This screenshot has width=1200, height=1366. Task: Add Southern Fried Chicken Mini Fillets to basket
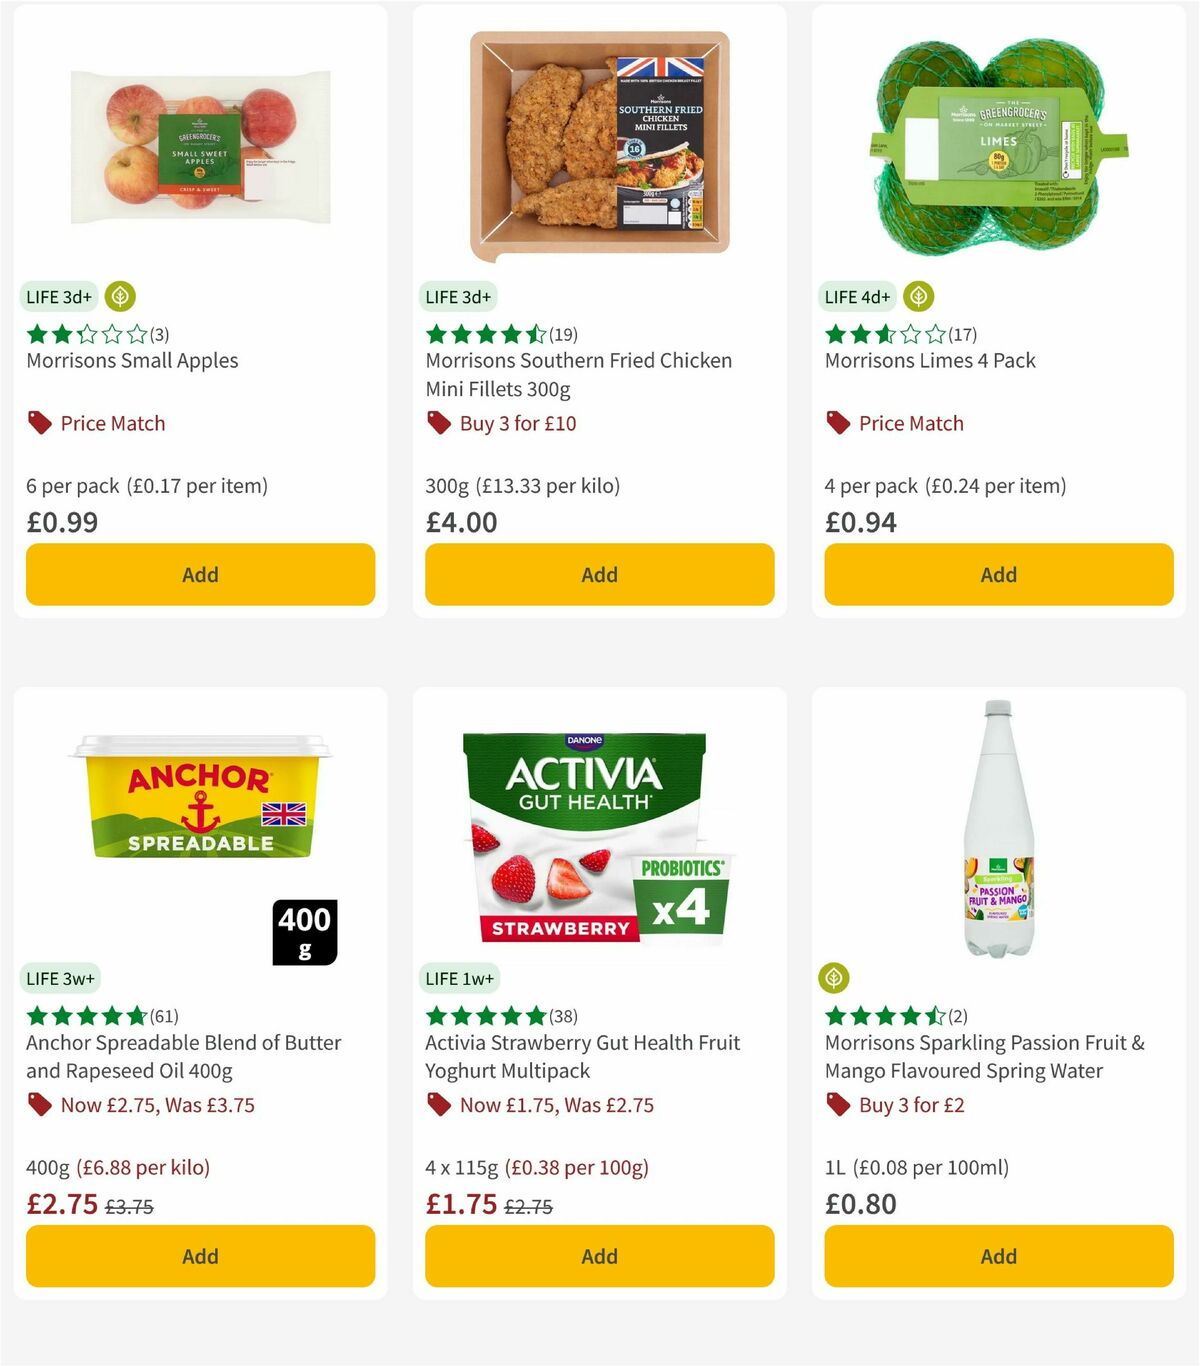599,574
